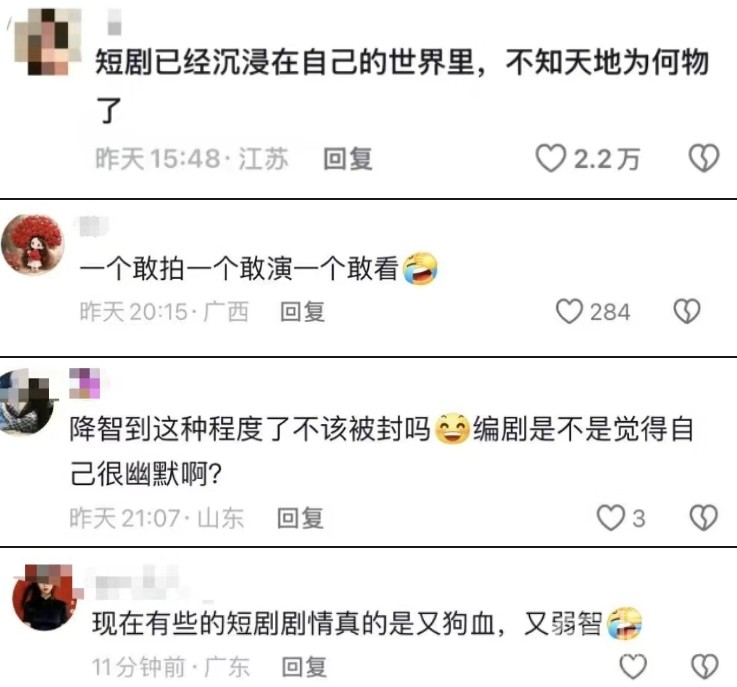Select the comment text 一个敢拍一个敢演一个敢看
Image resolution: width=737 pixels, height=687 pixels.
click(x=239, y=269)
